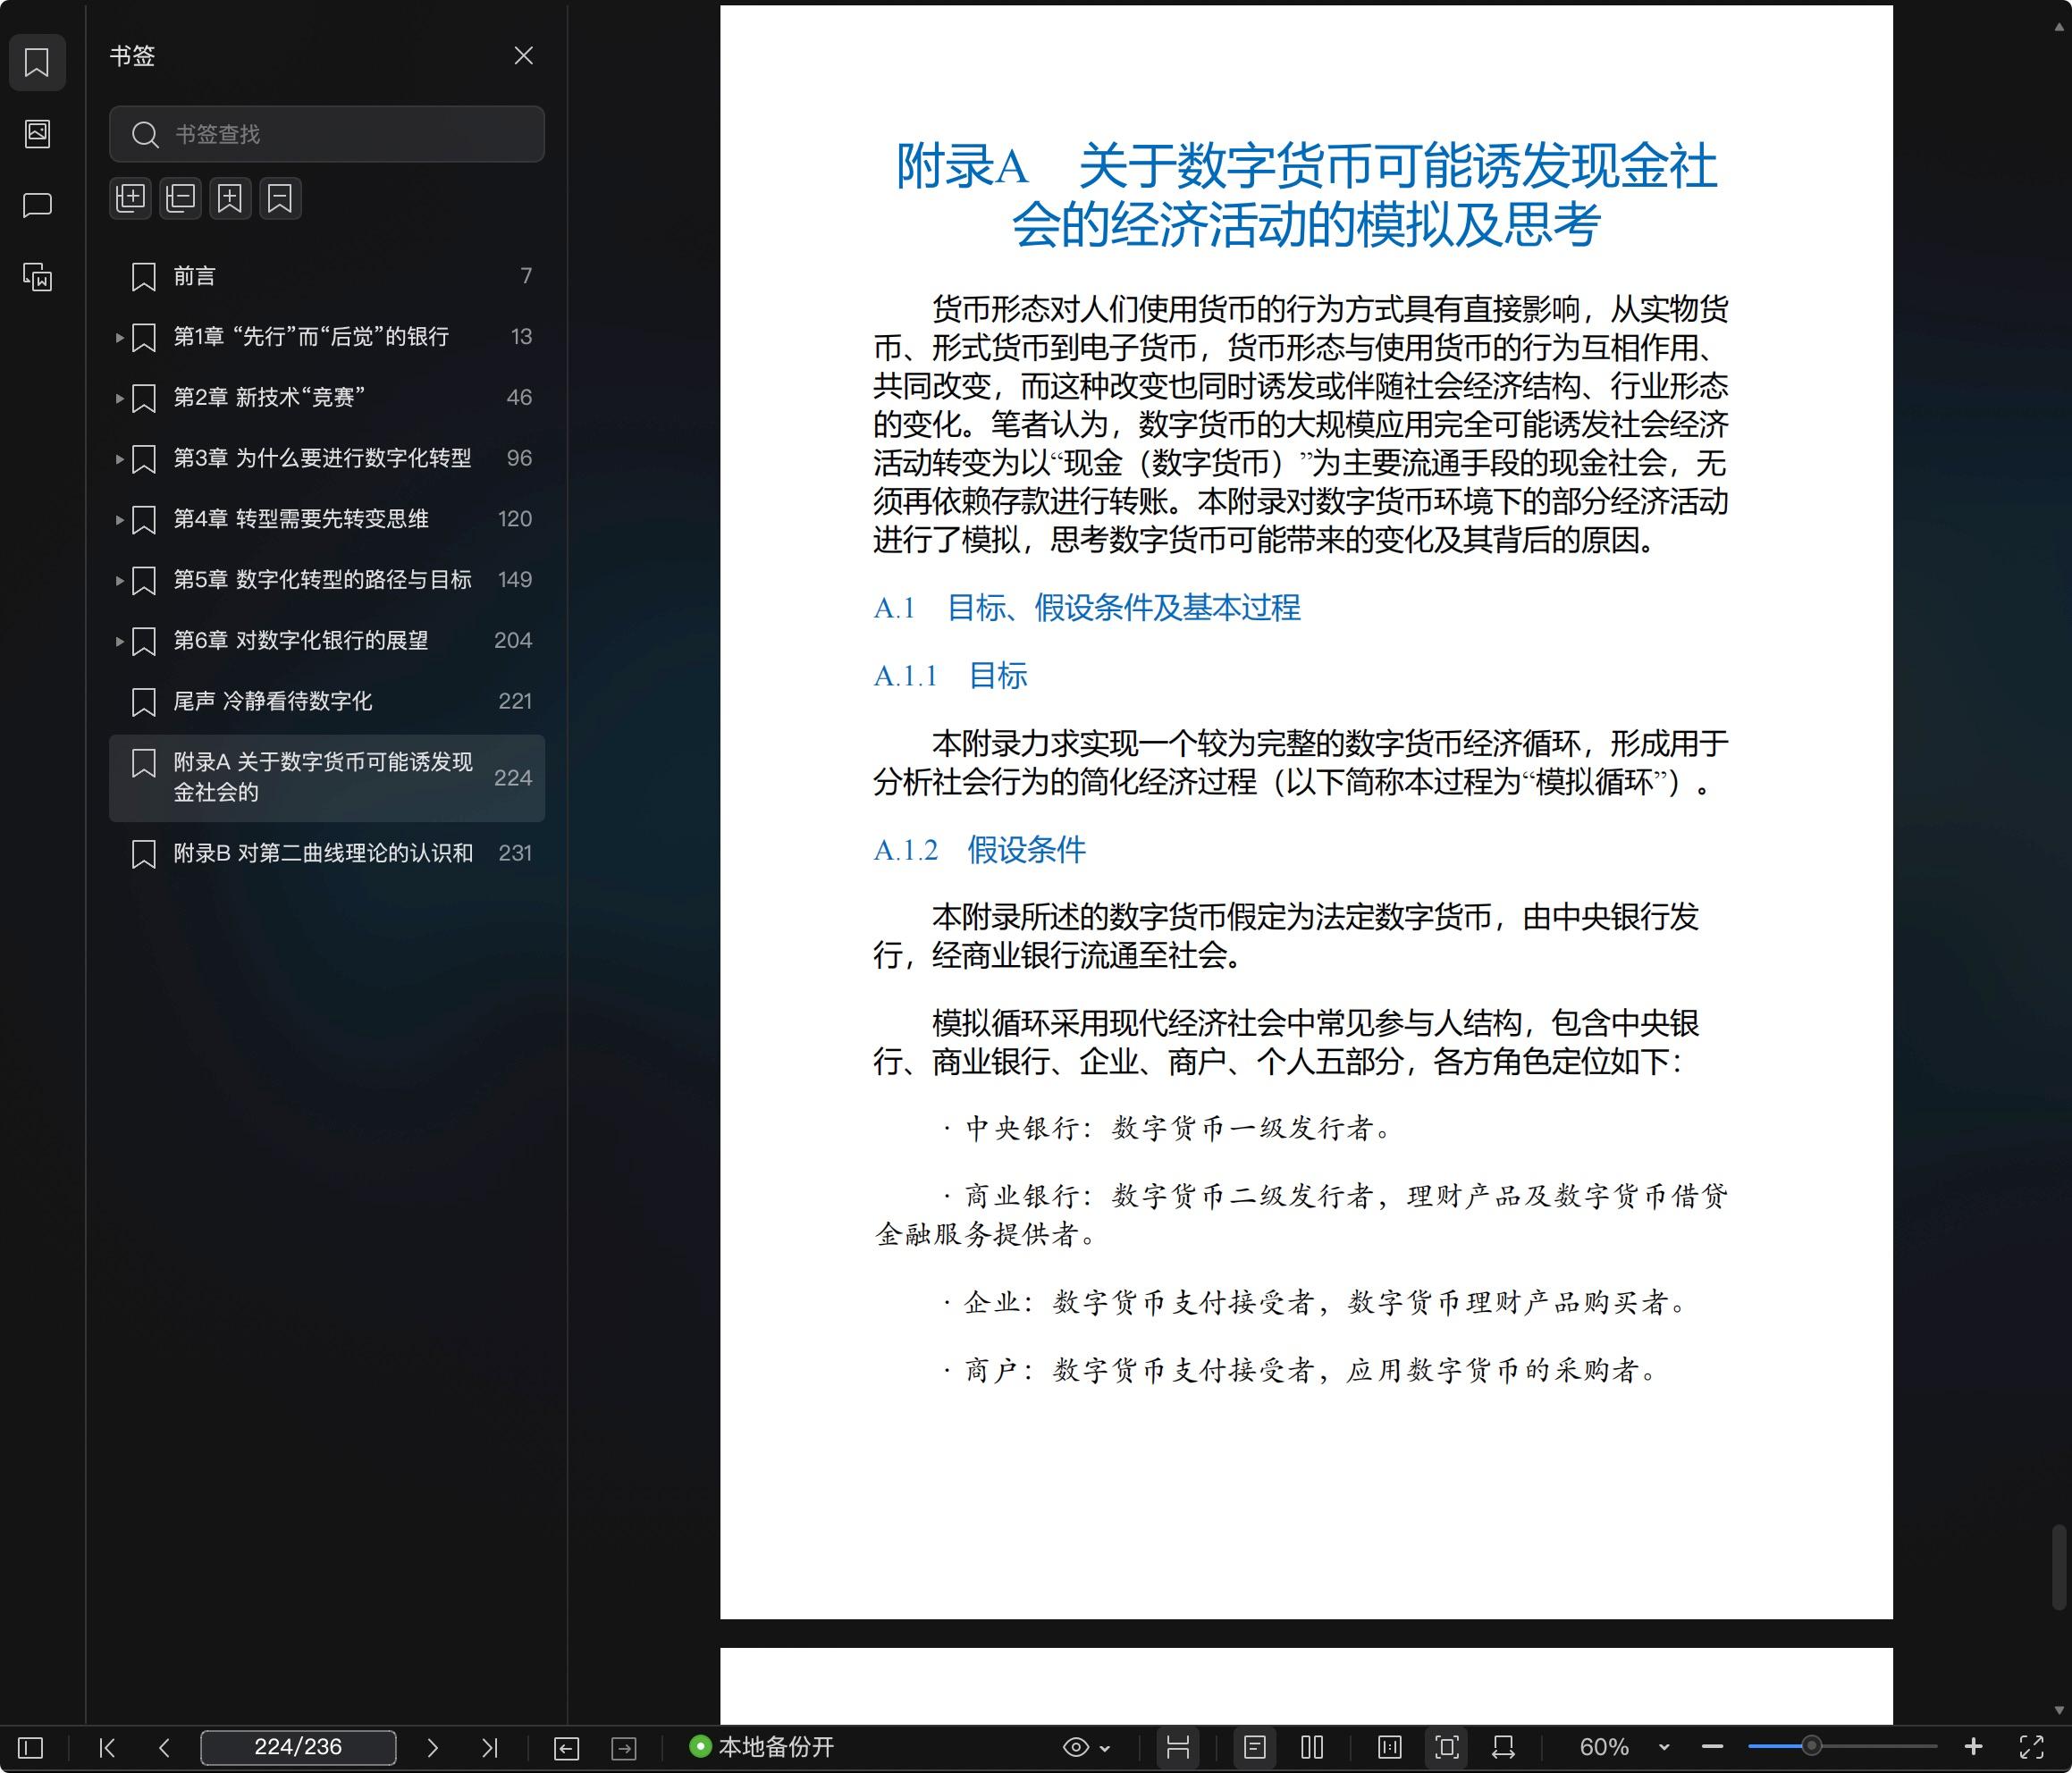Image resolution: width=2072 pixels, height=1773 pixels.
Task: Switch to single page view
Action: click(x=1255, y=1747)
